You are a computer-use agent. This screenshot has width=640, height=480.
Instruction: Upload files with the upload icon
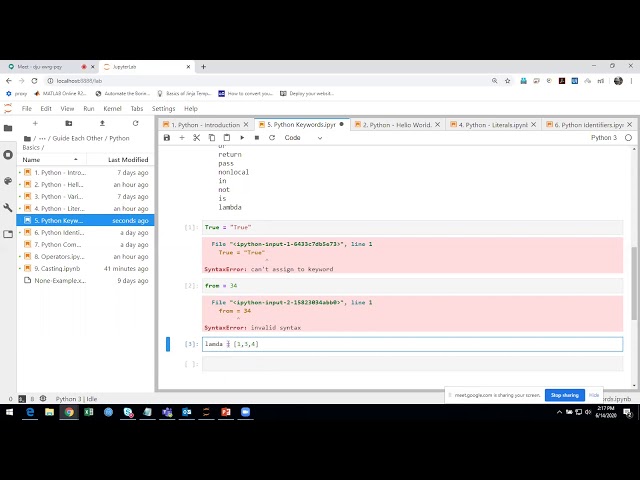(102, 123)
